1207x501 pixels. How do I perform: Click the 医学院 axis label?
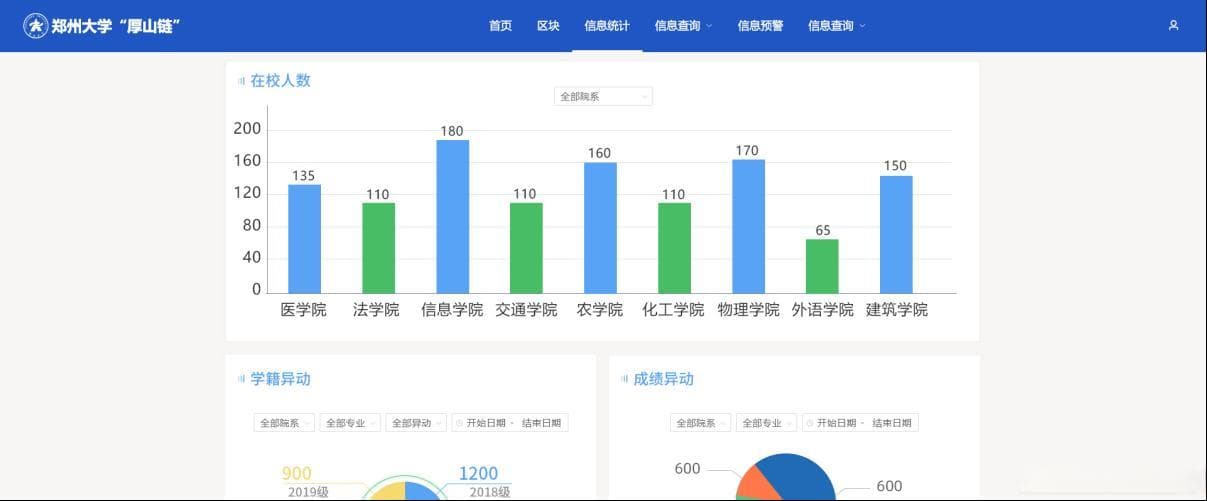tap(304, 310)
